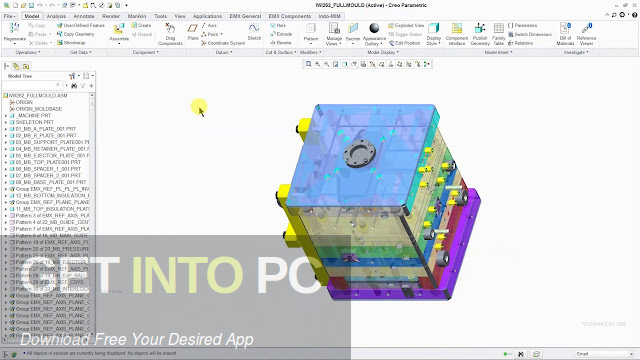Click the model tree search field
Viewport: 640px width, 360px height.
31,85
